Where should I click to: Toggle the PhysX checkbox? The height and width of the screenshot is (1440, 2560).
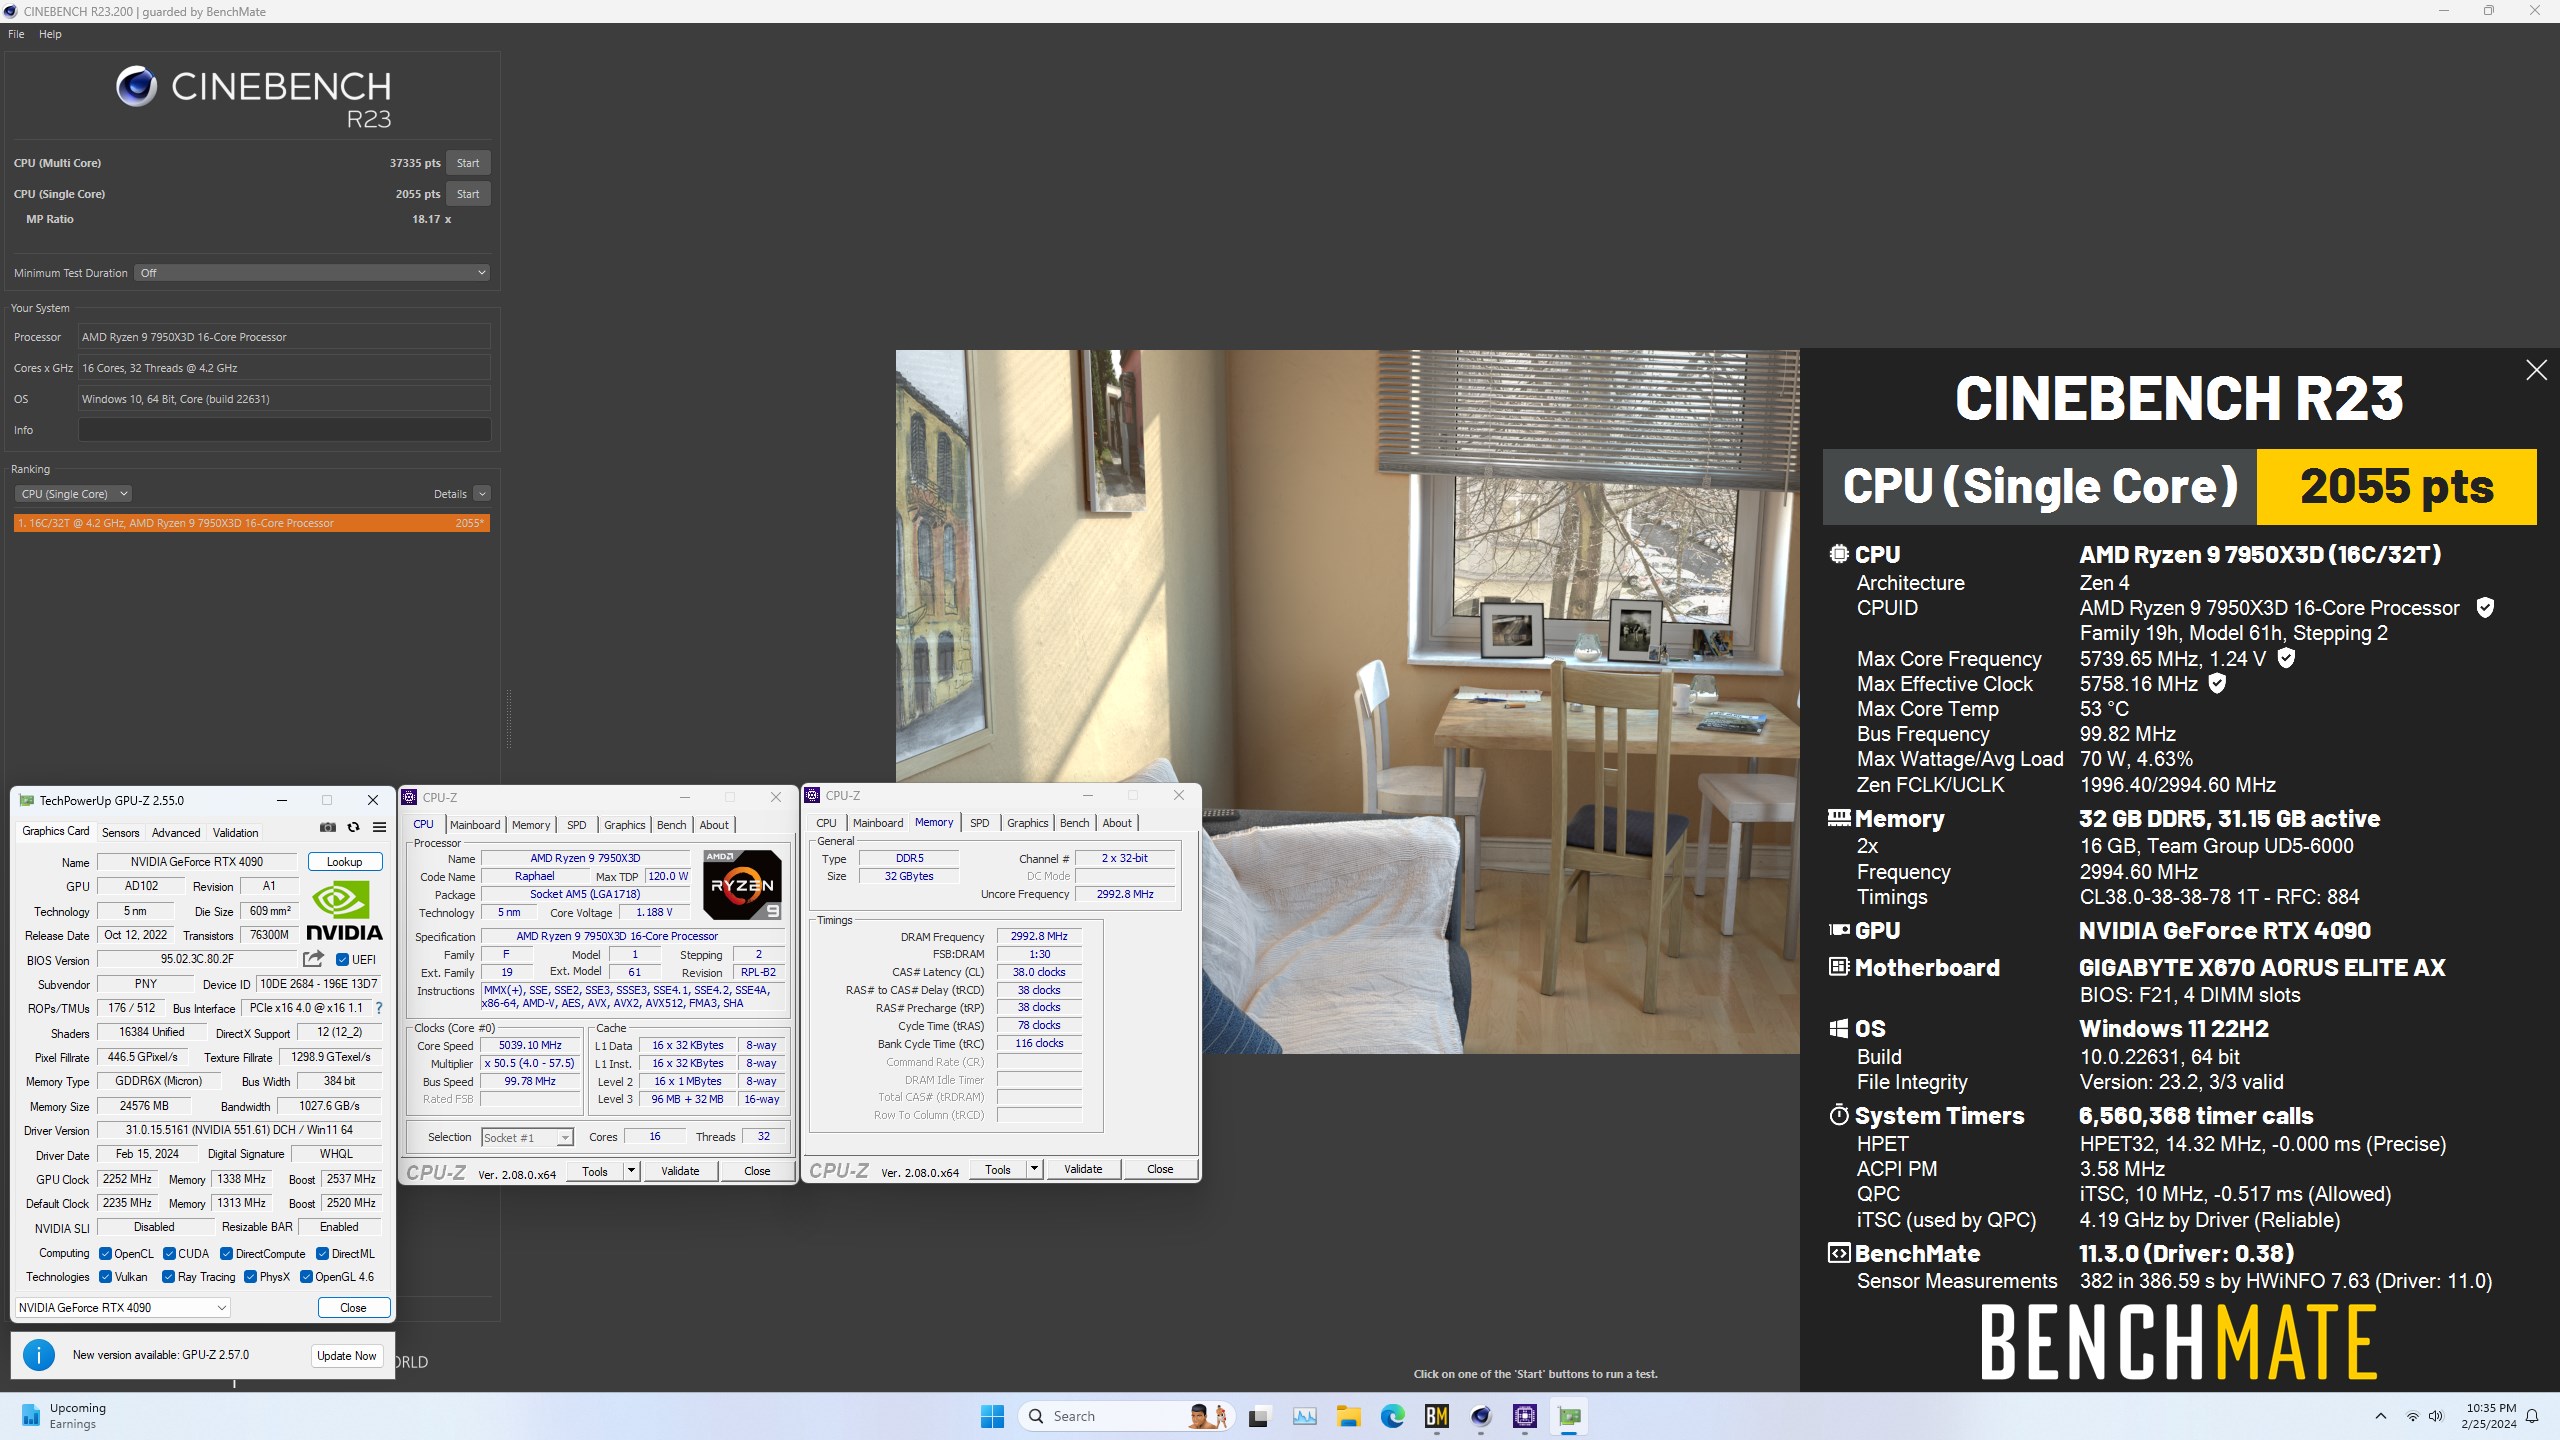[x=250, y=1277]
